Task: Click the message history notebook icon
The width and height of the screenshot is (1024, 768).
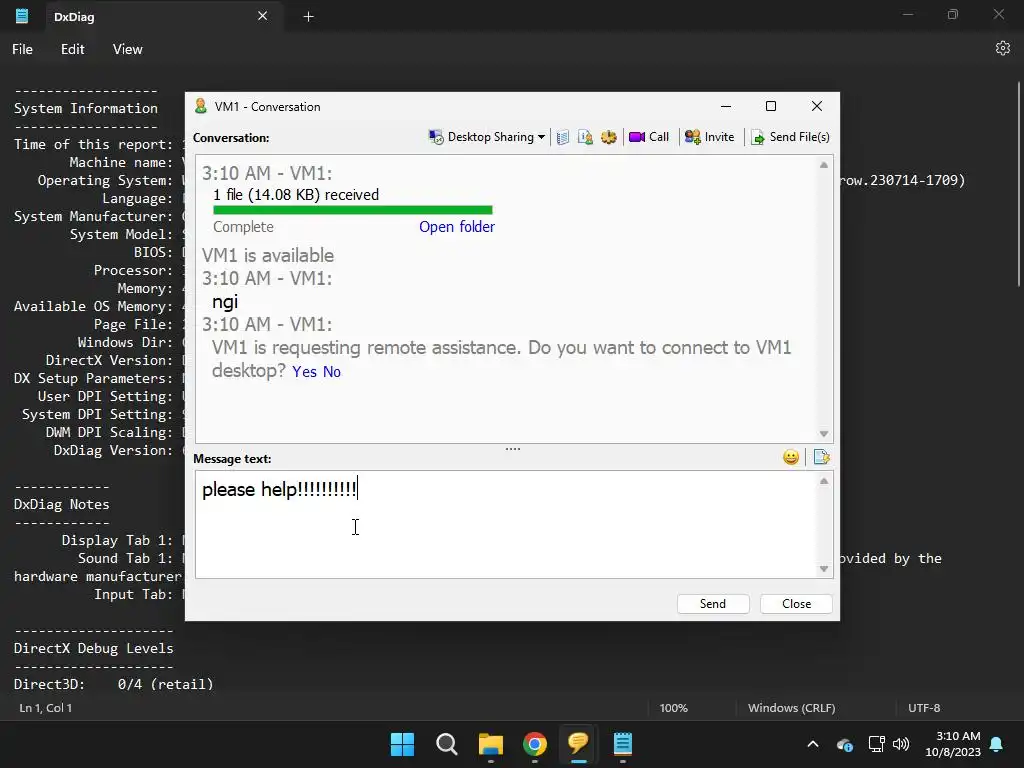Action: 563,137
